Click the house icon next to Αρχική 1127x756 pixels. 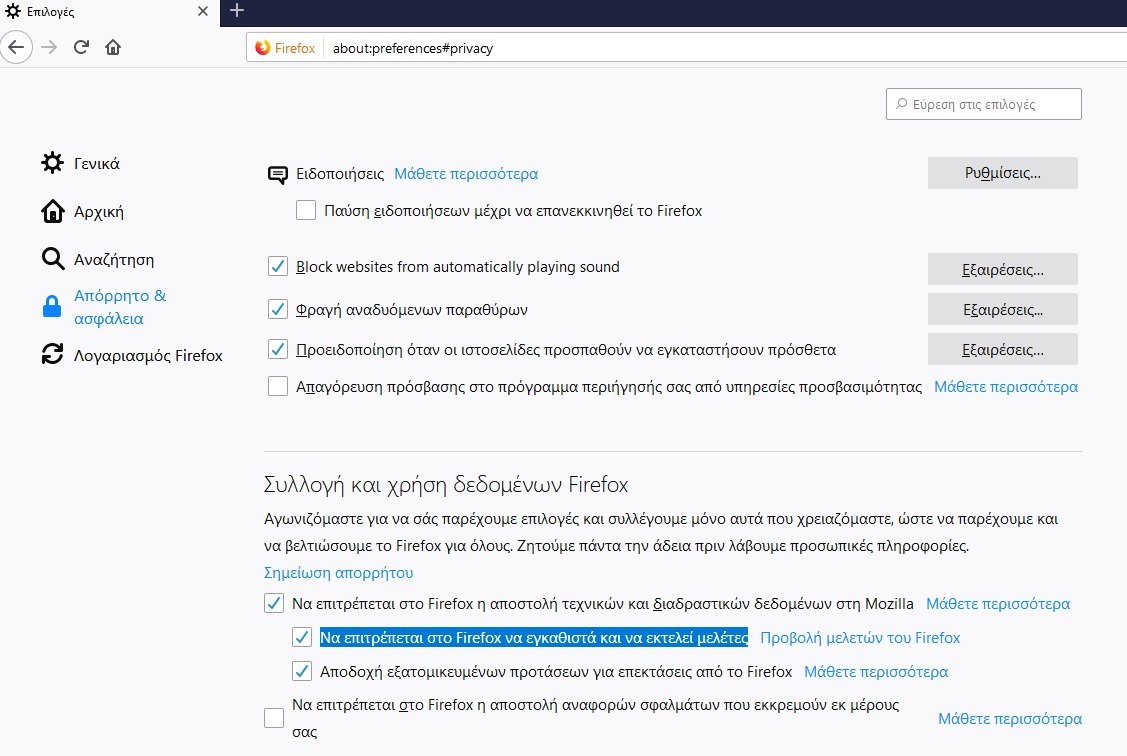pyautogui.click(x=52, y=211)
